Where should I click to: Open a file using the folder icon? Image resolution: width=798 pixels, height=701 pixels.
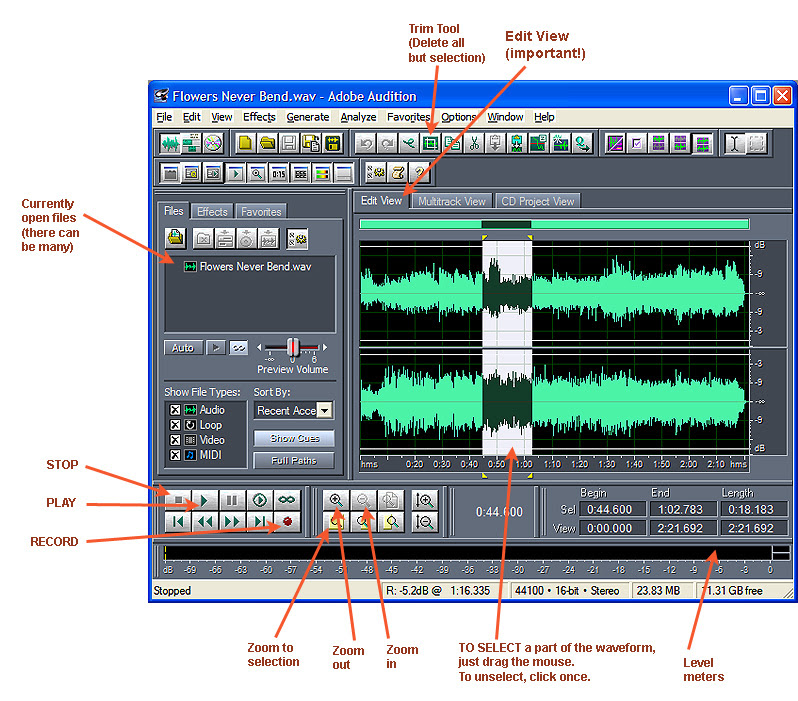[267, 144]
